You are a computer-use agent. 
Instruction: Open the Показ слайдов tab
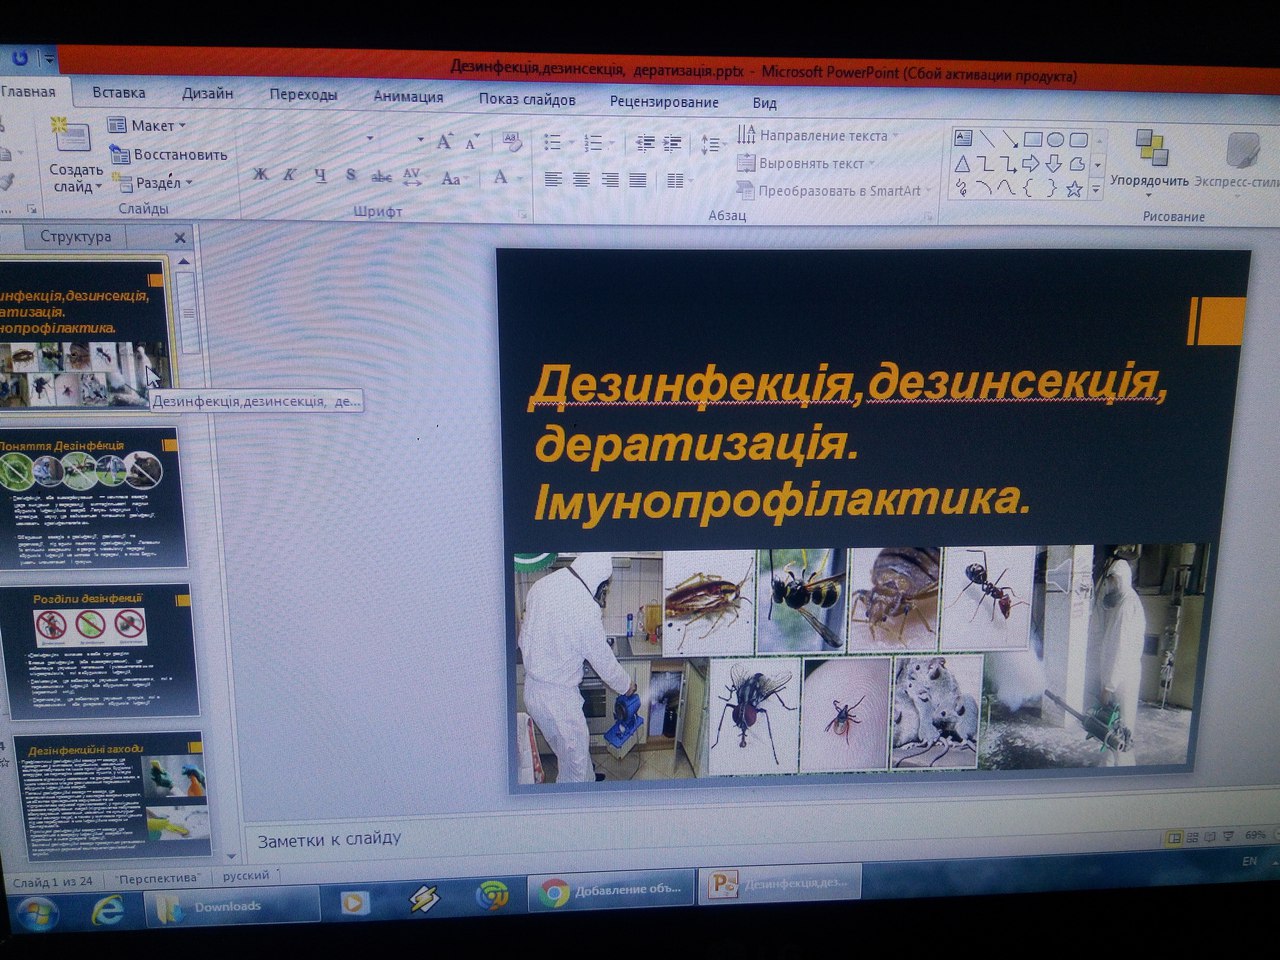tap(527, 99)
